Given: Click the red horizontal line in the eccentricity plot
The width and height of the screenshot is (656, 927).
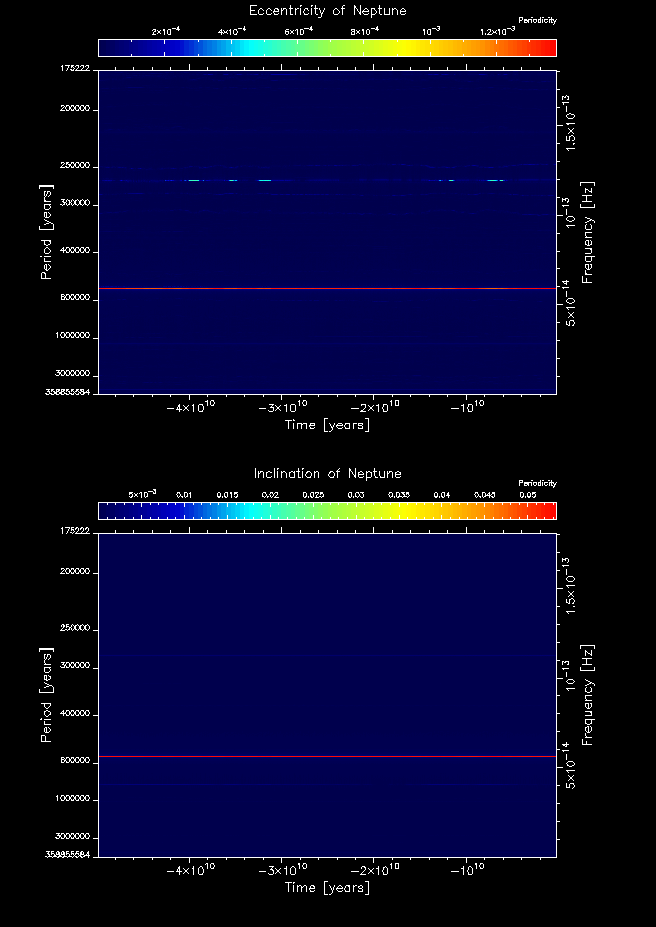Looking at the screenshot, I should (x=327, y=288).
